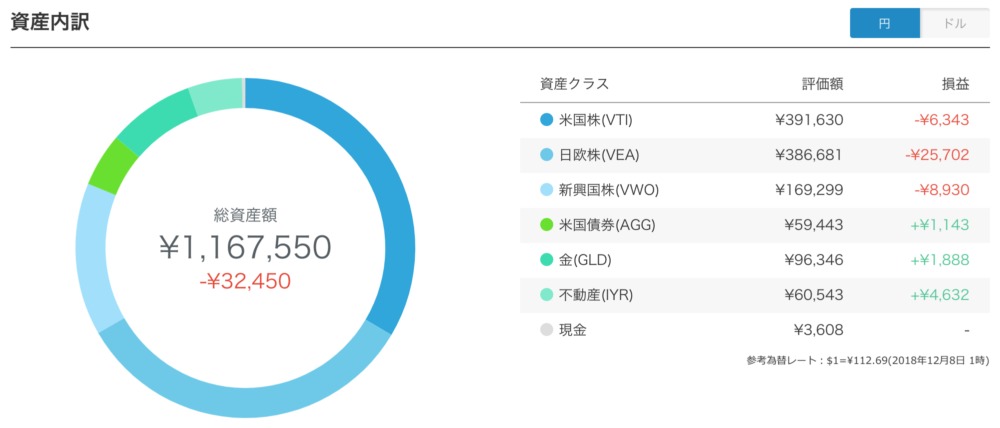The width and height of the screenshot is (1000, 428).
Task: Click the teal dot beside 金(GLD)
Action: 547,260
